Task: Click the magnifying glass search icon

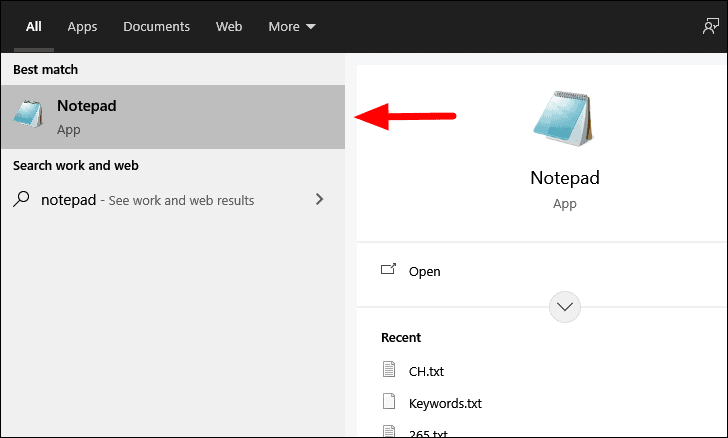Action: click(x=21, y=199)
